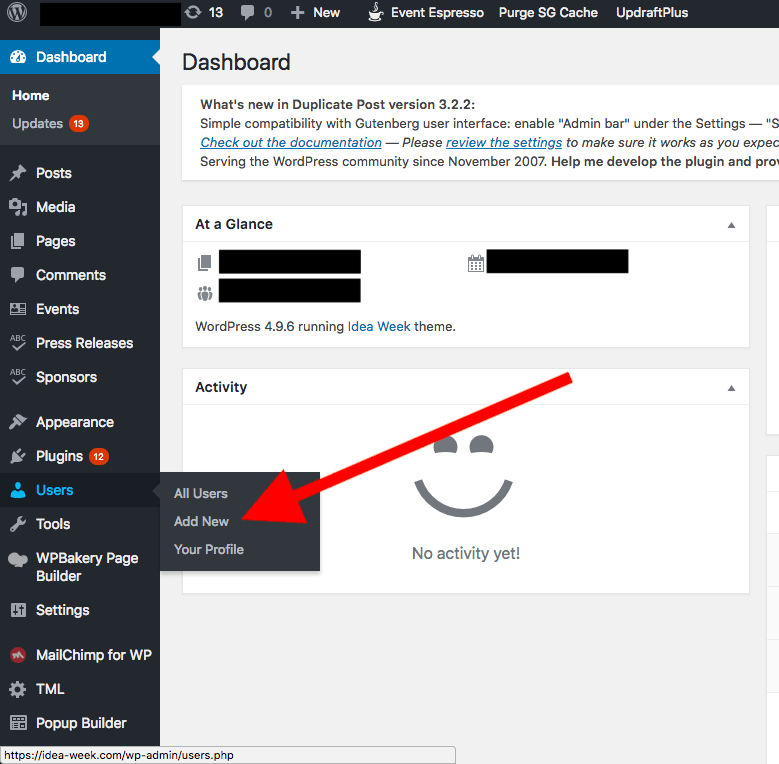Image resolution: width=779 pixels, height=764 pixels.
Task: Click the Posts pushpin icon
Action: (18, 173)
